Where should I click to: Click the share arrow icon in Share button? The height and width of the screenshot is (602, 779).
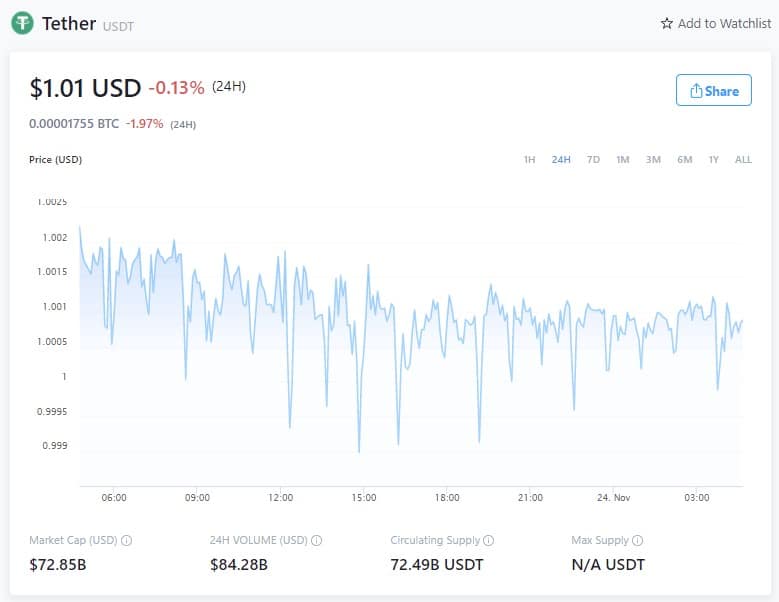pyautogui.click(x=696, y=91)
